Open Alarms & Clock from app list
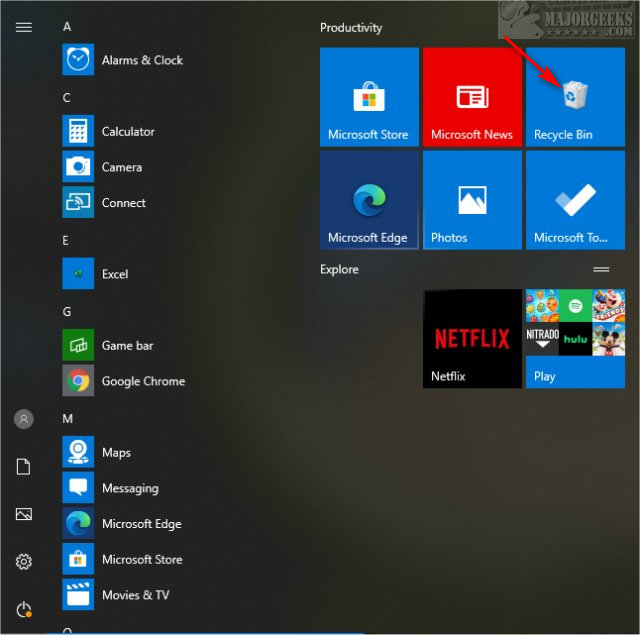 141,60
